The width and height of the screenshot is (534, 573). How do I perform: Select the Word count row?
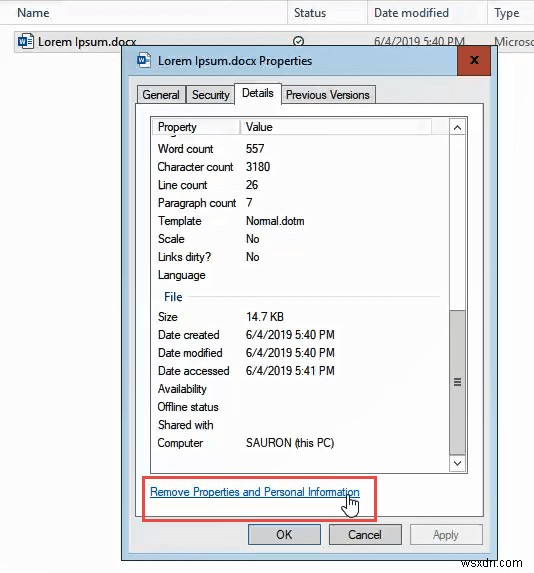pos(299,149)
